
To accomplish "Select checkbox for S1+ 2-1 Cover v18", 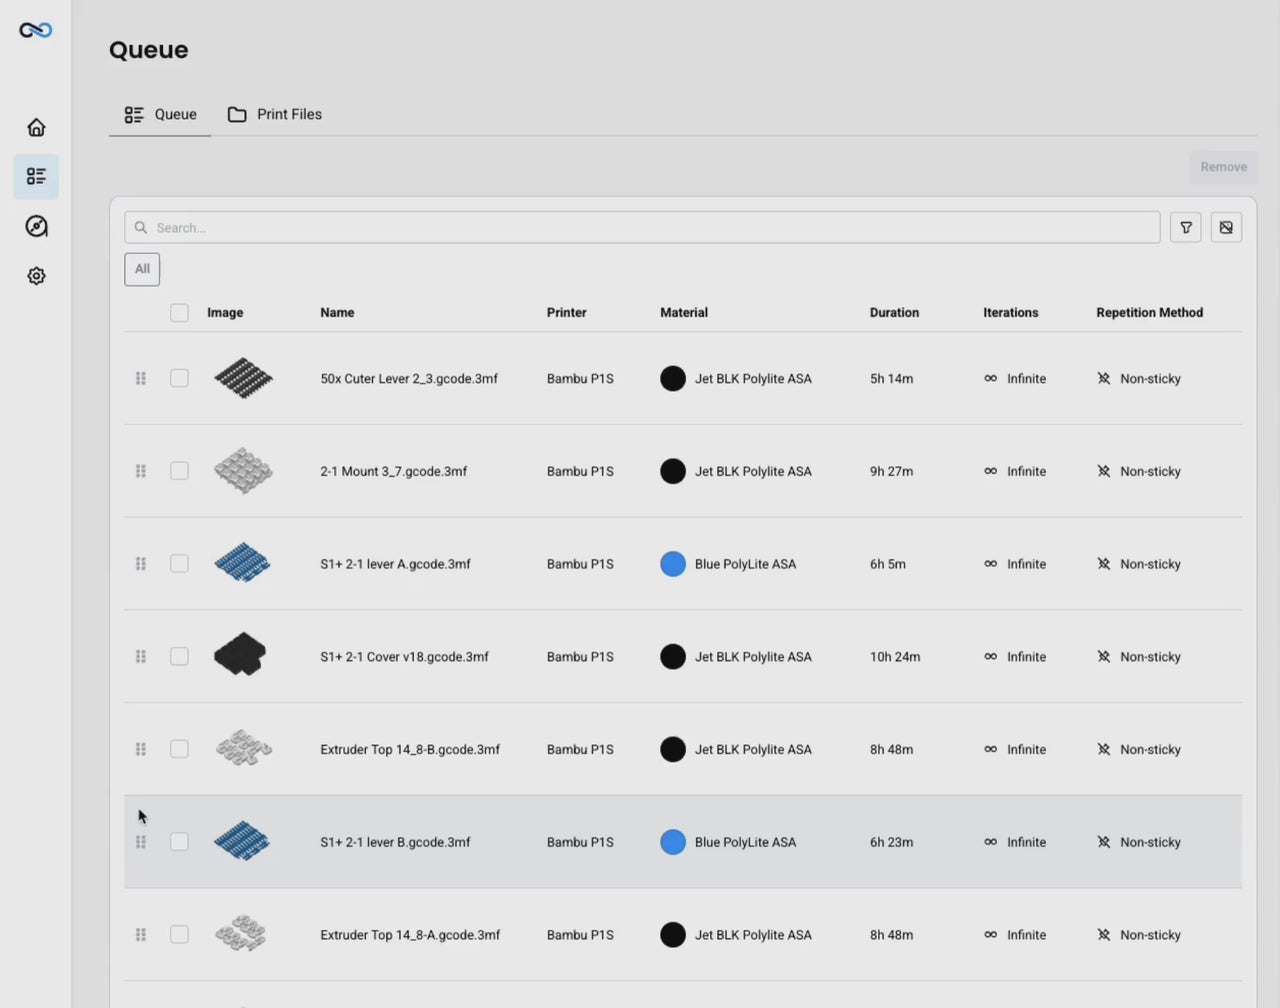I will 179,657.
